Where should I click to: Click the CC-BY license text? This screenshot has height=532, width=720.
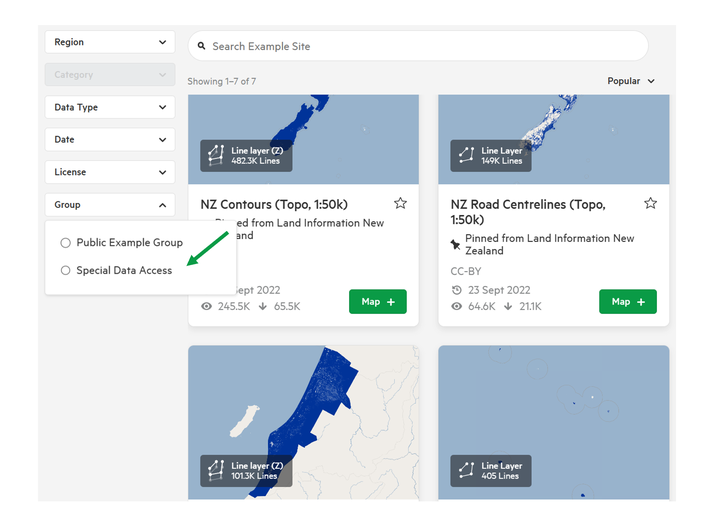point(466,271)
